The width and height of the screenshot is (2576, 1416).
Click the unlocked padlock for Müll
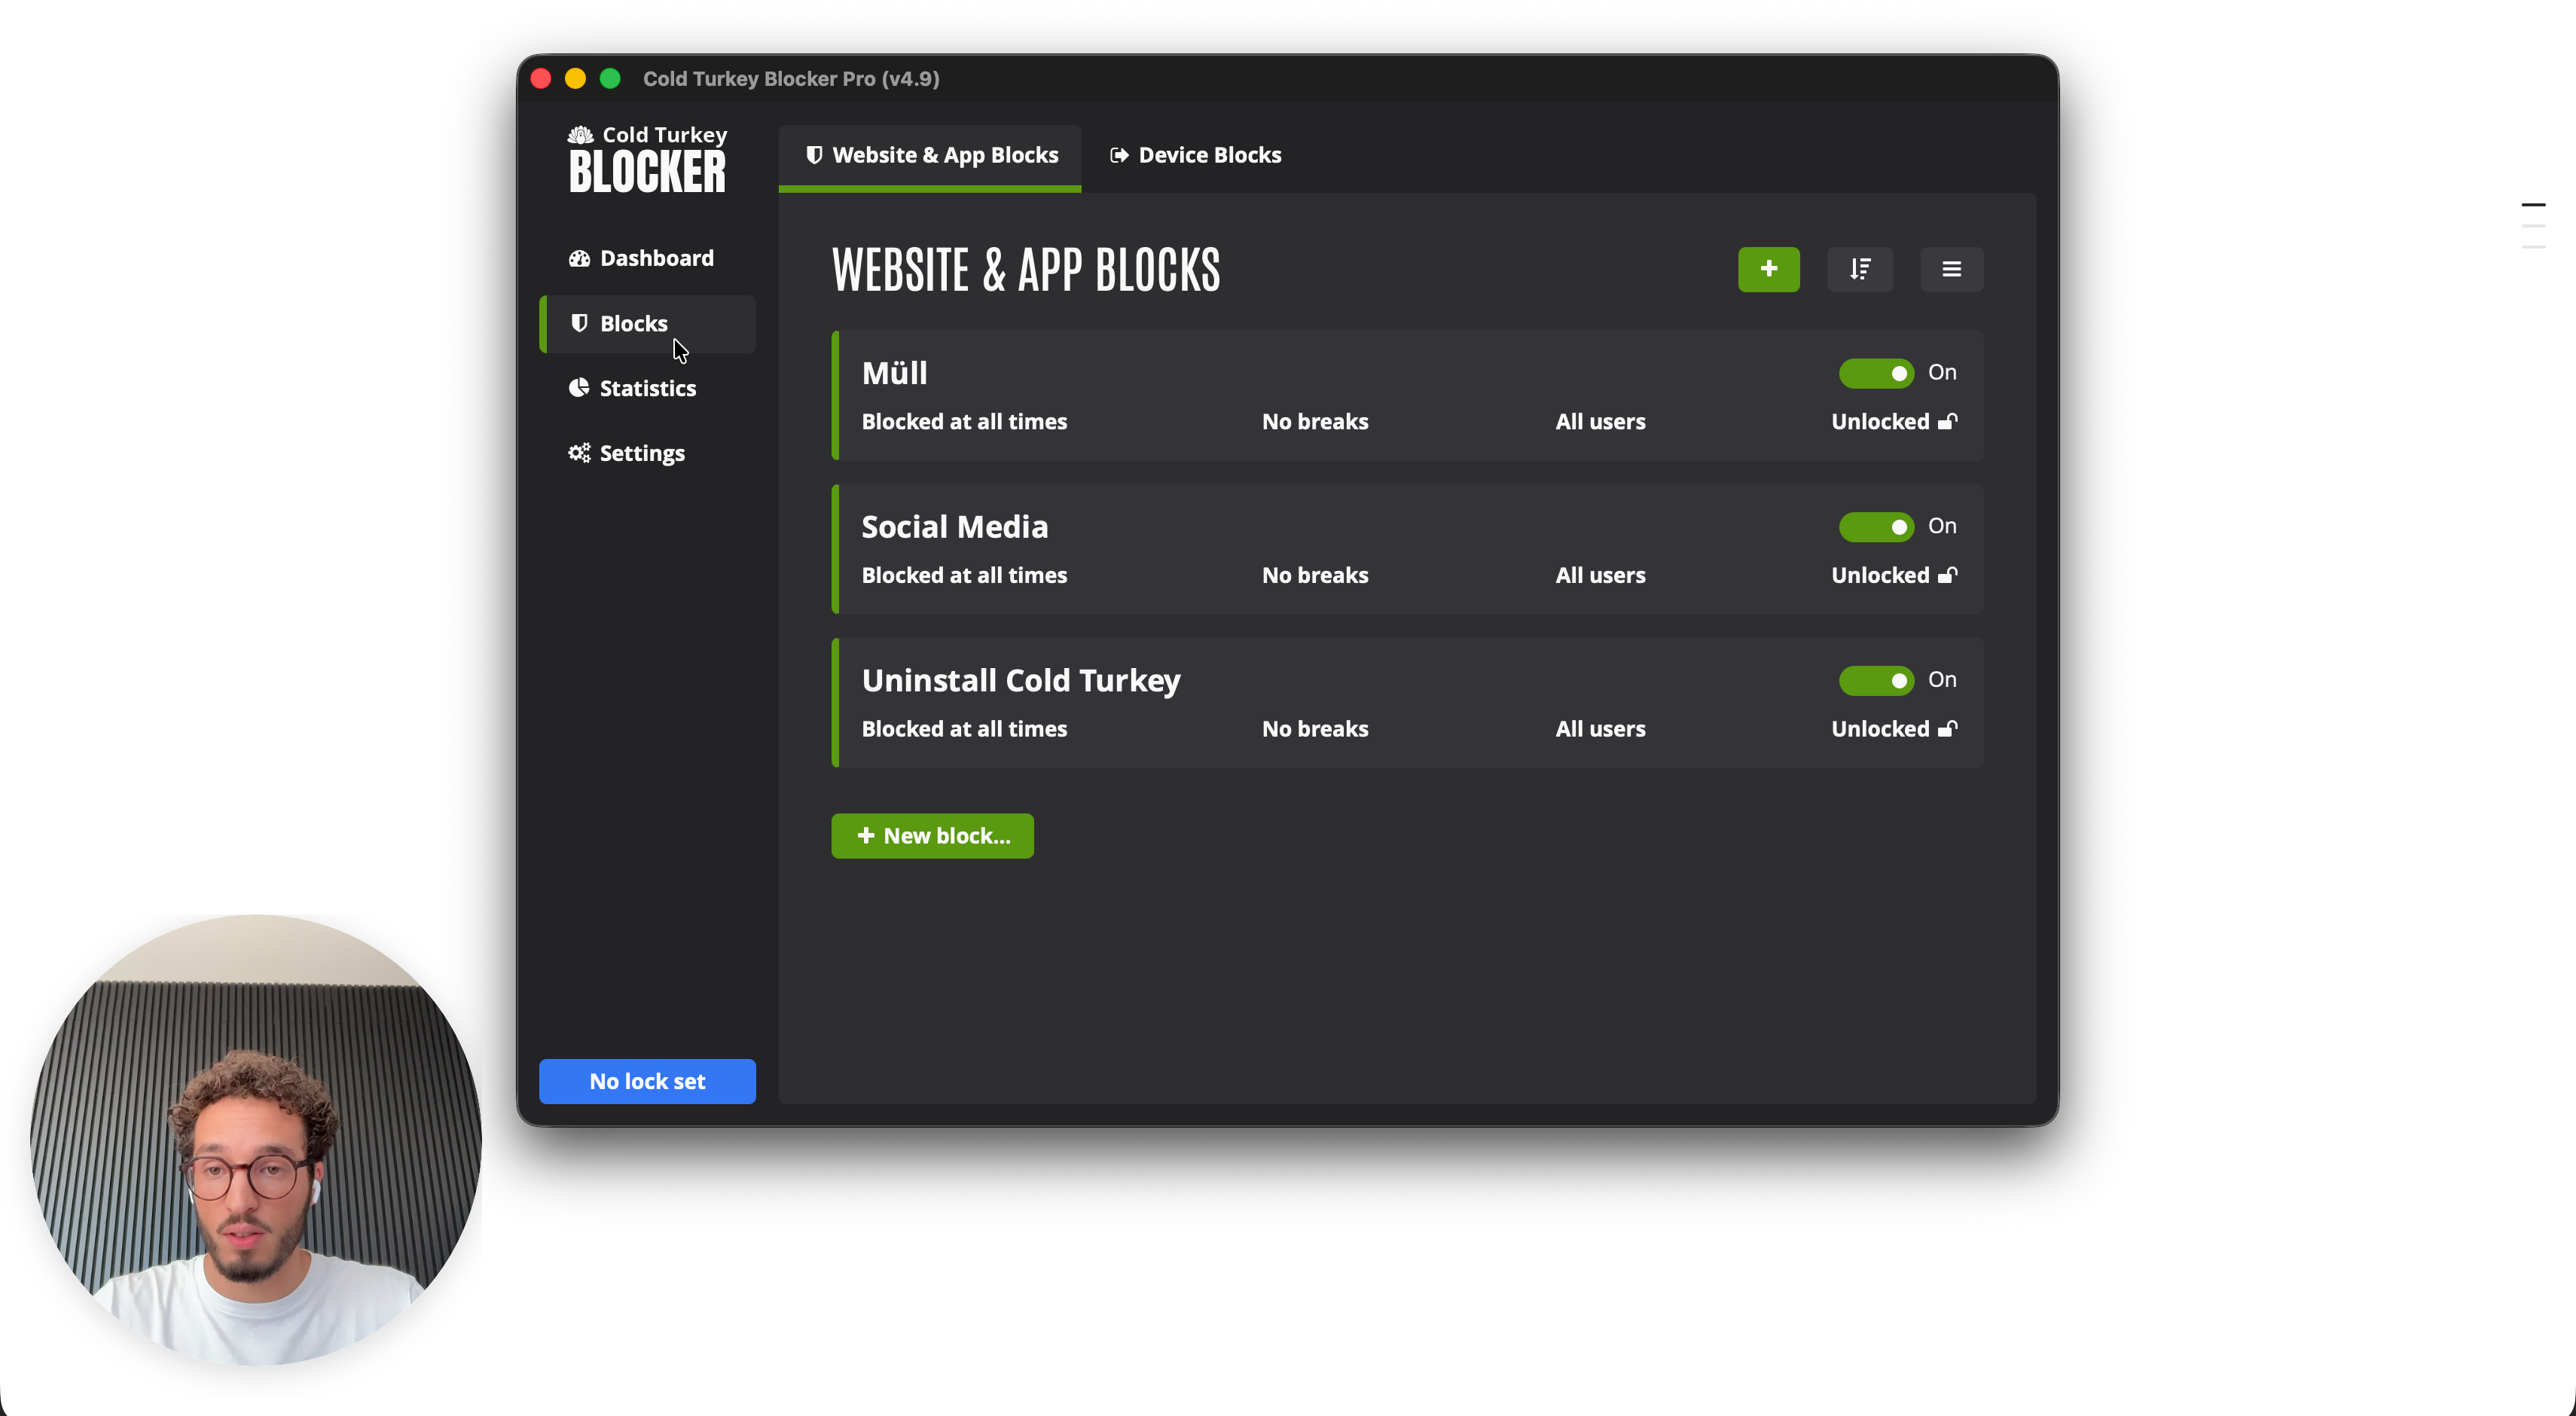[1947, 421]
